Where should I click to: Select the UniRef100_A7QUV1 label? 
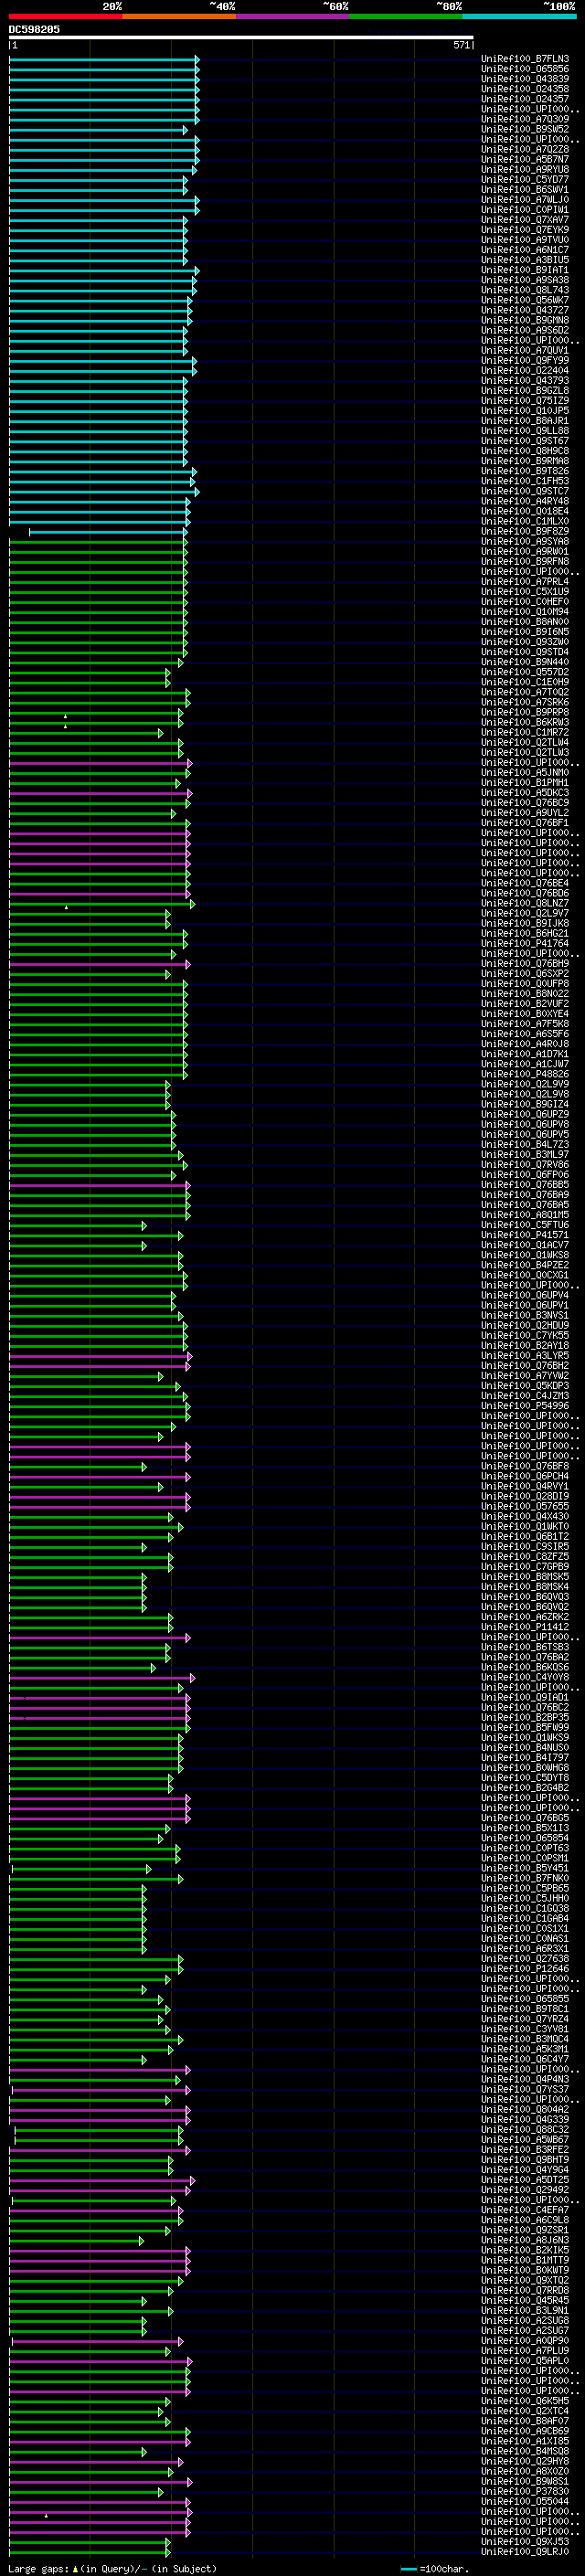click(525, 350)
